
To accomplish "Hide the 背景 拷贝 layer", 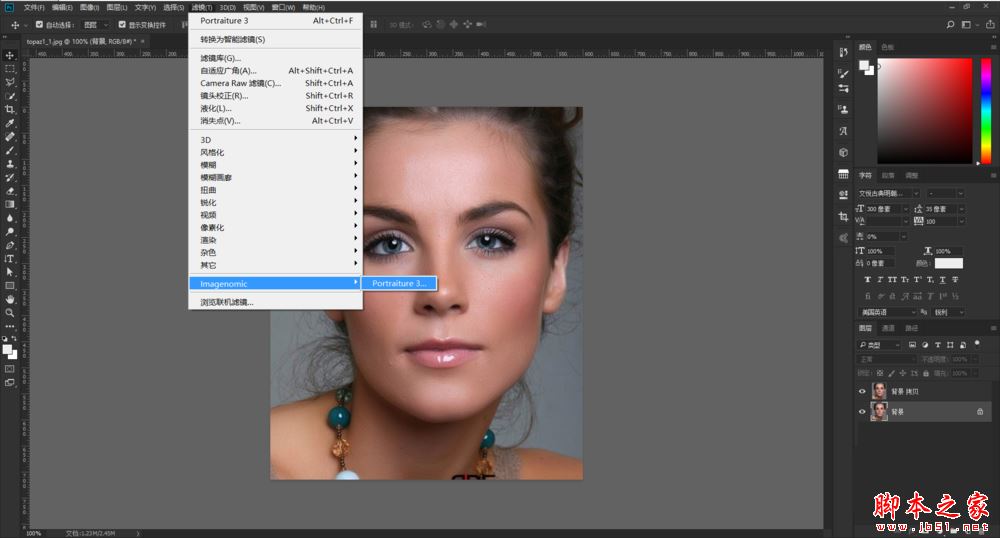I will (x=862, y=391).
